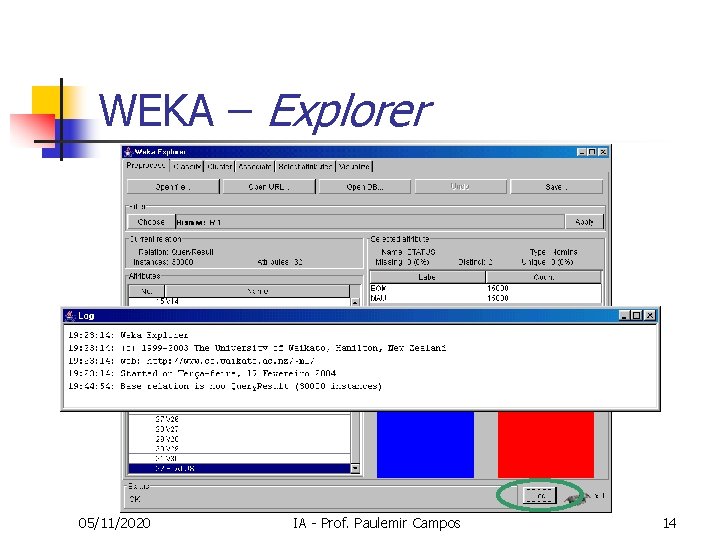Minimize the Log window
This screenshot has width=720, height=540.
click(624, 315)
